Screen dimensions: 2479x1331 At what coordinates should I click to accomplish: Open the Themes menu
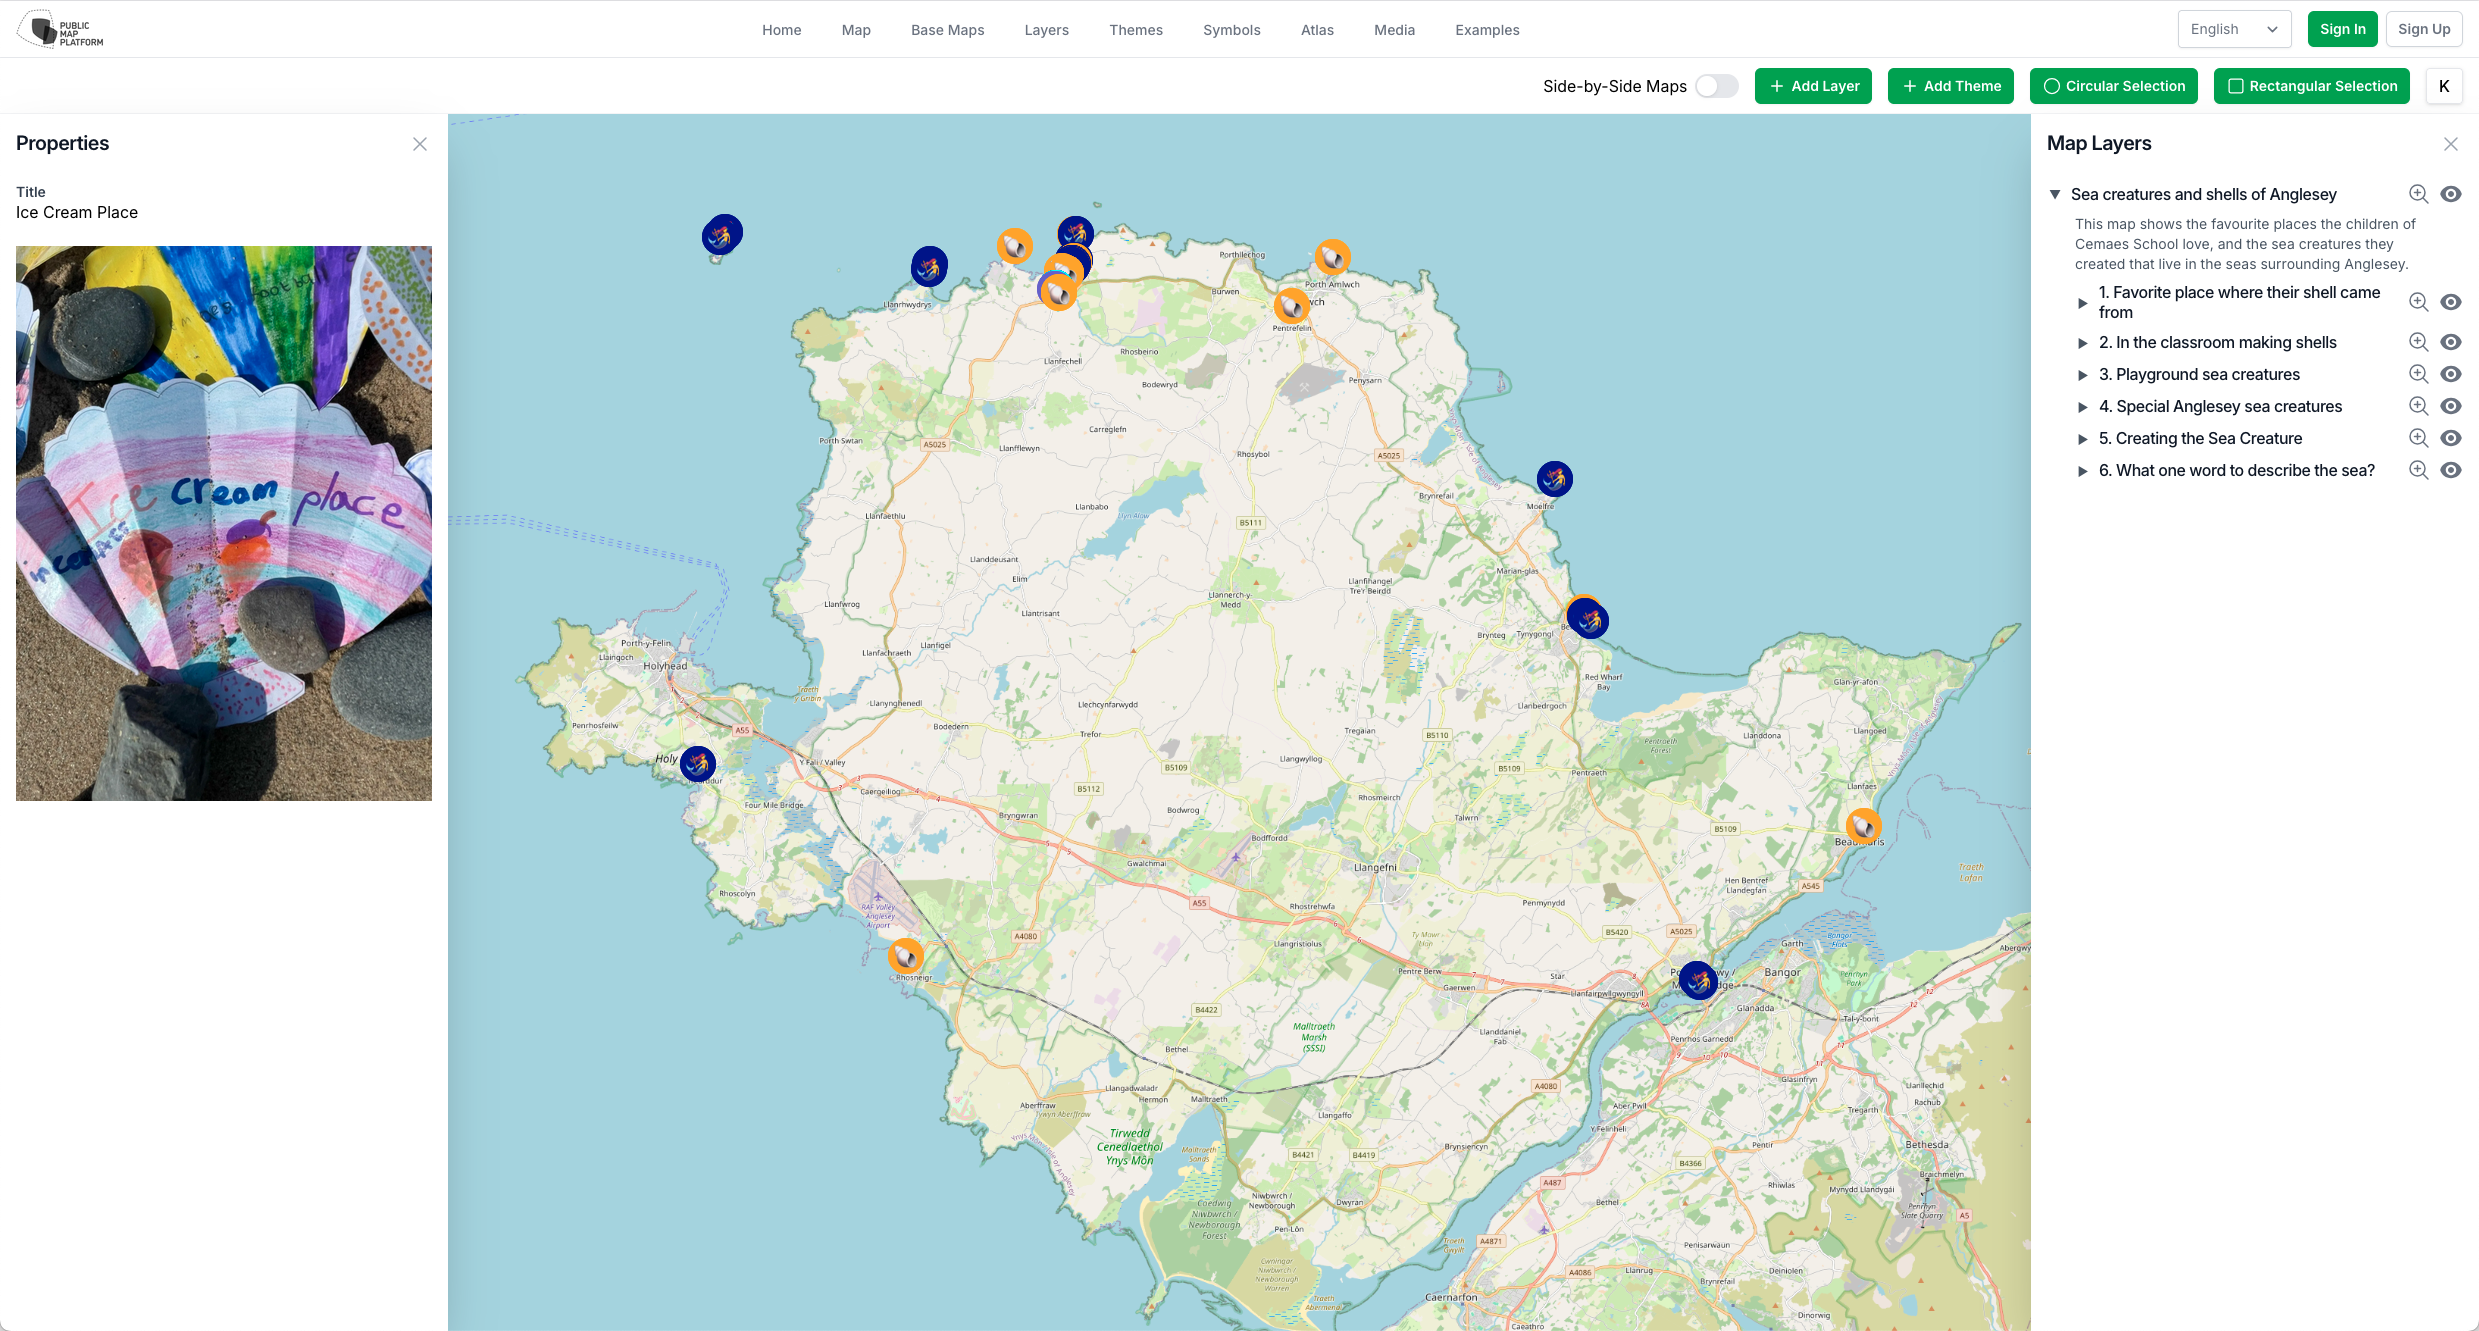(1135, 29)
